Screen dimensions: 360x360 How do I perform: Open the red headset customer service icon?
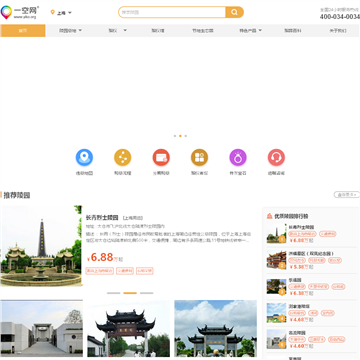pyautogui.click(x=276, y=157)
